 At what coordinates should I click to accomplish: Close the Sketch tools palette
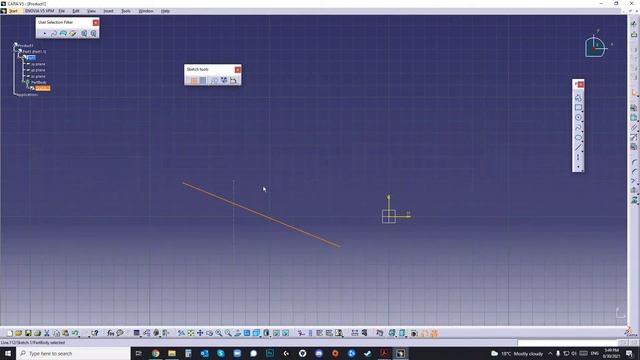[238, 70]
